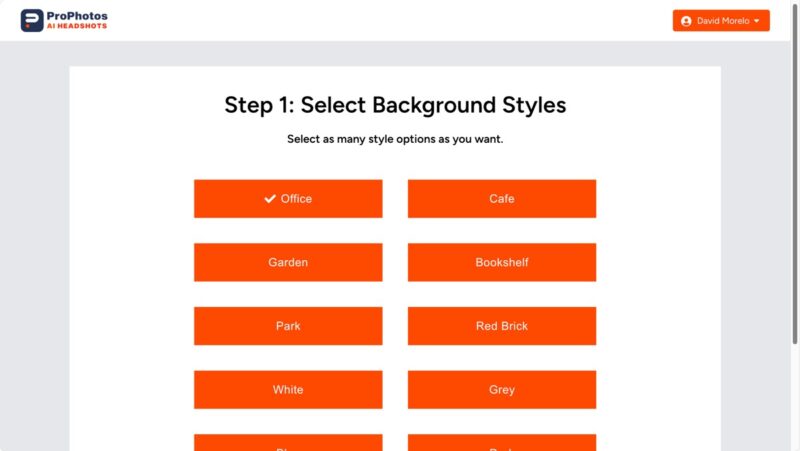The height and width of the screenshot is (451, 800).
Task: Click the partially visible button below Grey
Action: tap(502, 443)
